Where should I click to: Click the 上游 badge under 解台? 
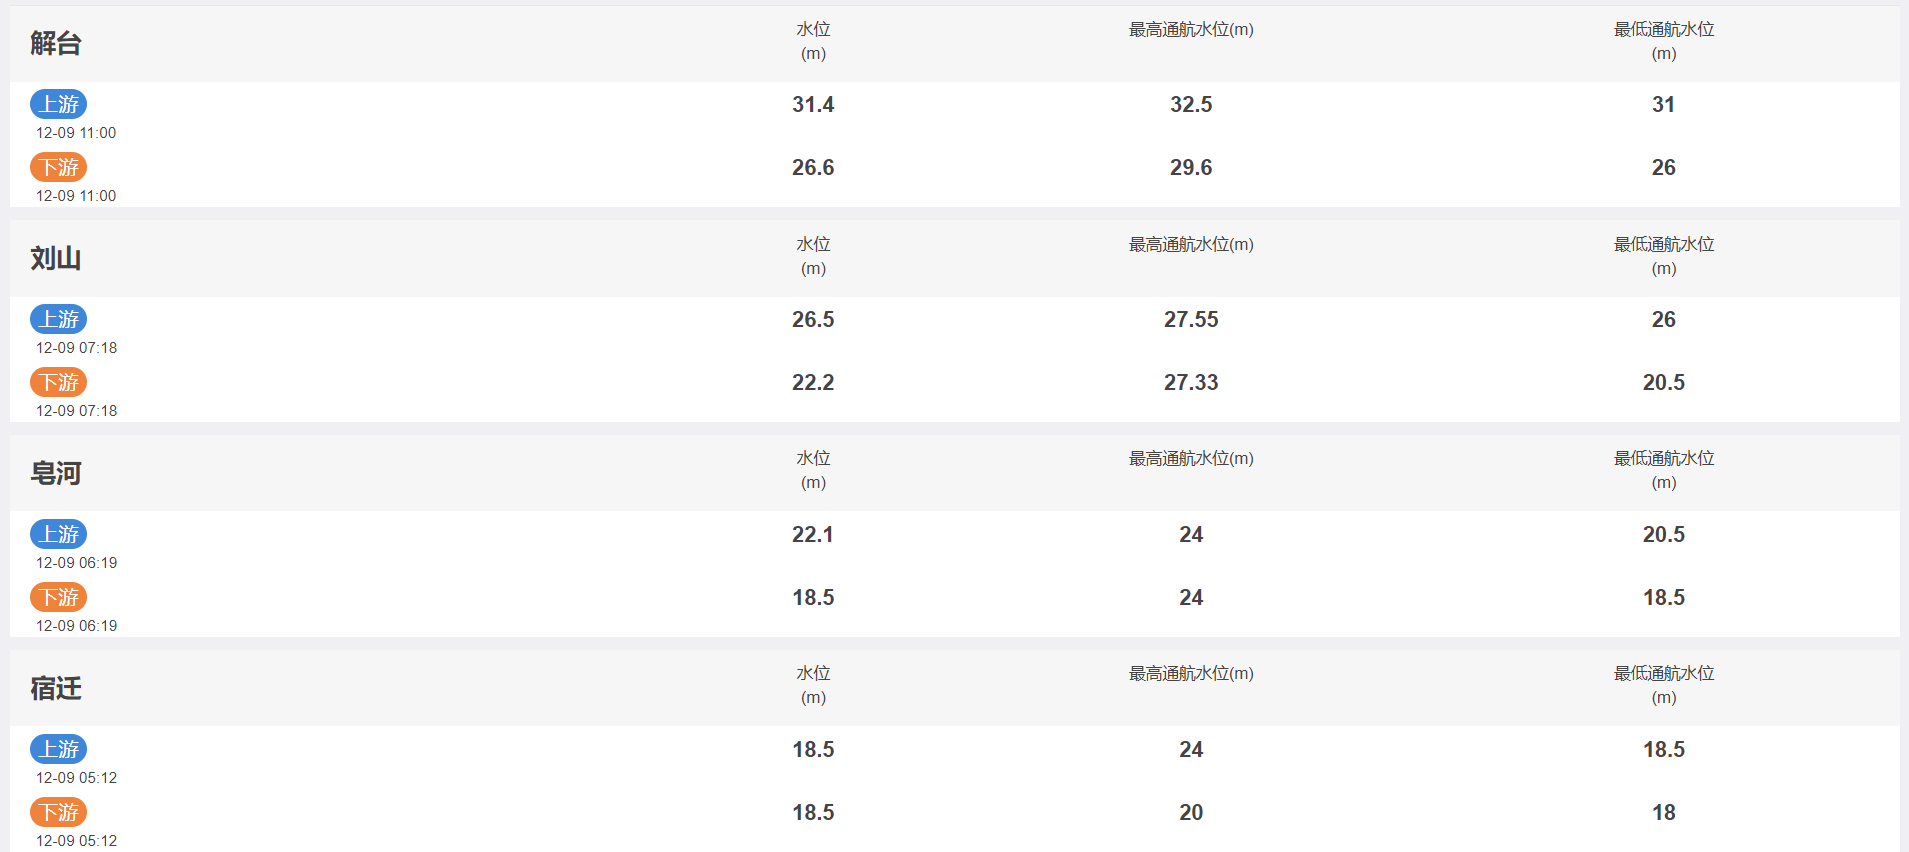click(58, 104)
